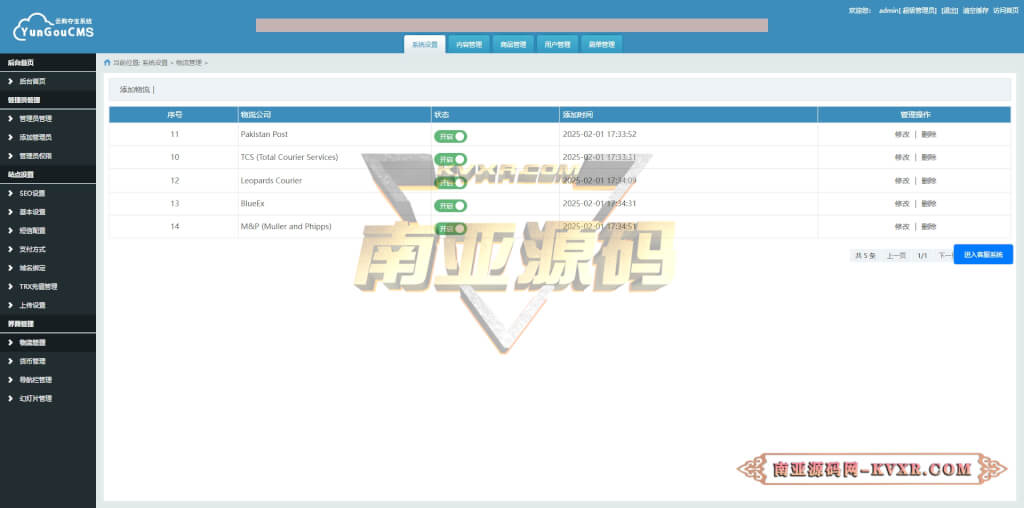
Task: Open 域名绑定 in the sidebar
Action: (x=48, y=268)
